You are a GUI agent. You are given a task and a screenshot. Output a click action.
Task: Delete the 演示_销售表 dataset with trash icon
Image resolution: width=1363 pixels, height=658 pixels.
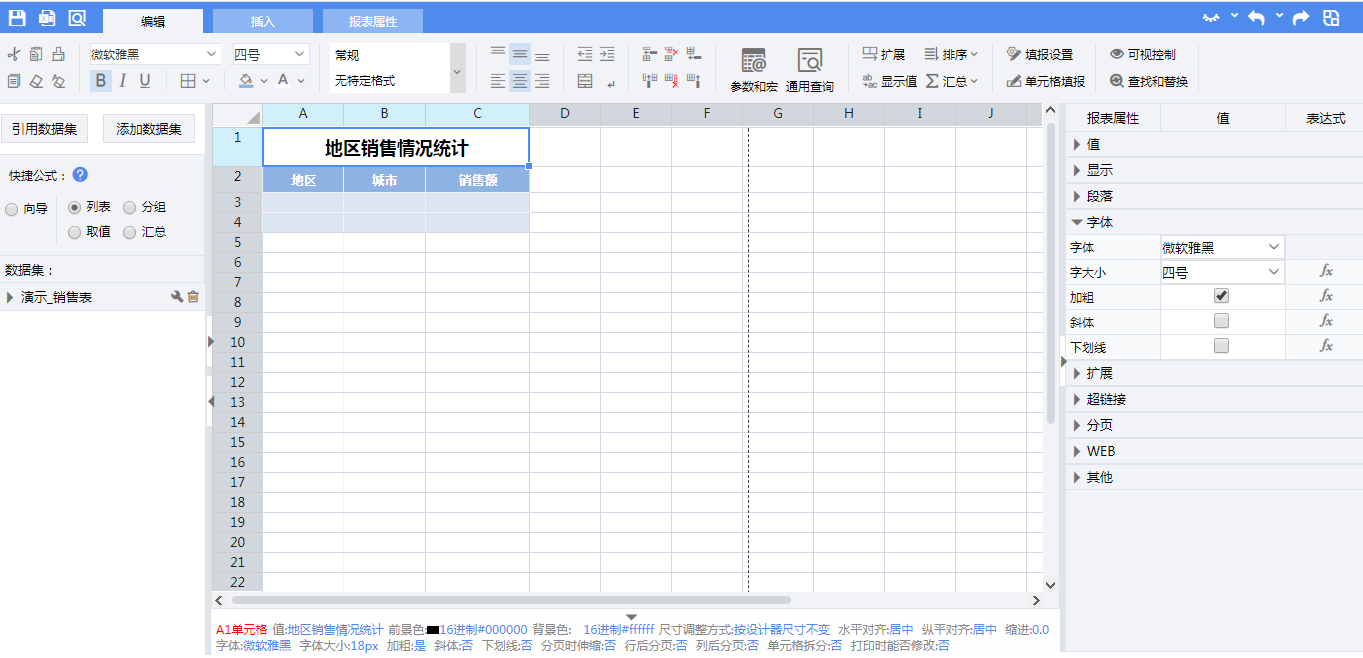click(x=193, y=297)
